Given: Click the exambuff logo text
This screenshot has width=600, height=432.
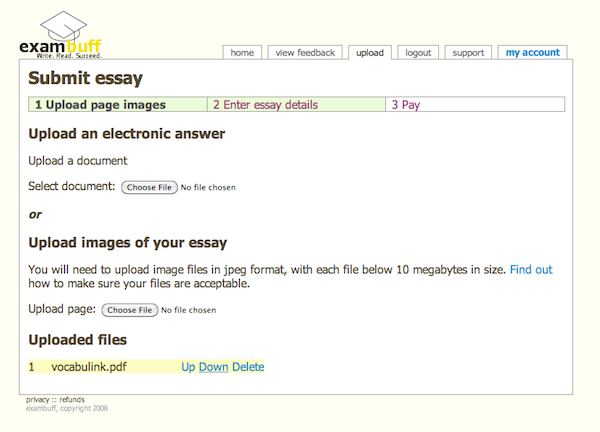Looking at the screenshot, I should point(60,47).
